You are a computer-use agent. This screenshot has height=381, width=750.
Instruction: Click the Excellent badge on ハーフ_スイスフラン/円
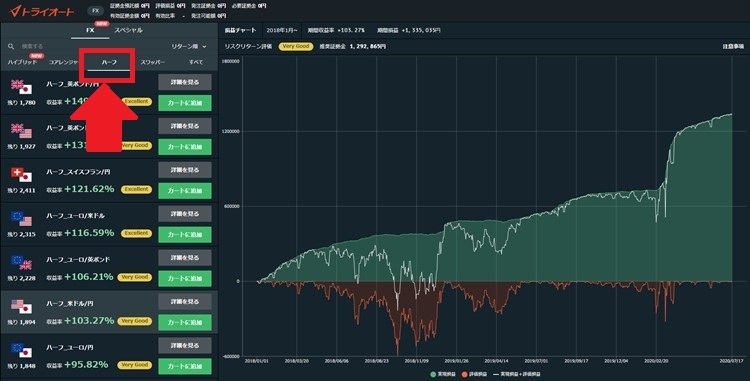136,189
